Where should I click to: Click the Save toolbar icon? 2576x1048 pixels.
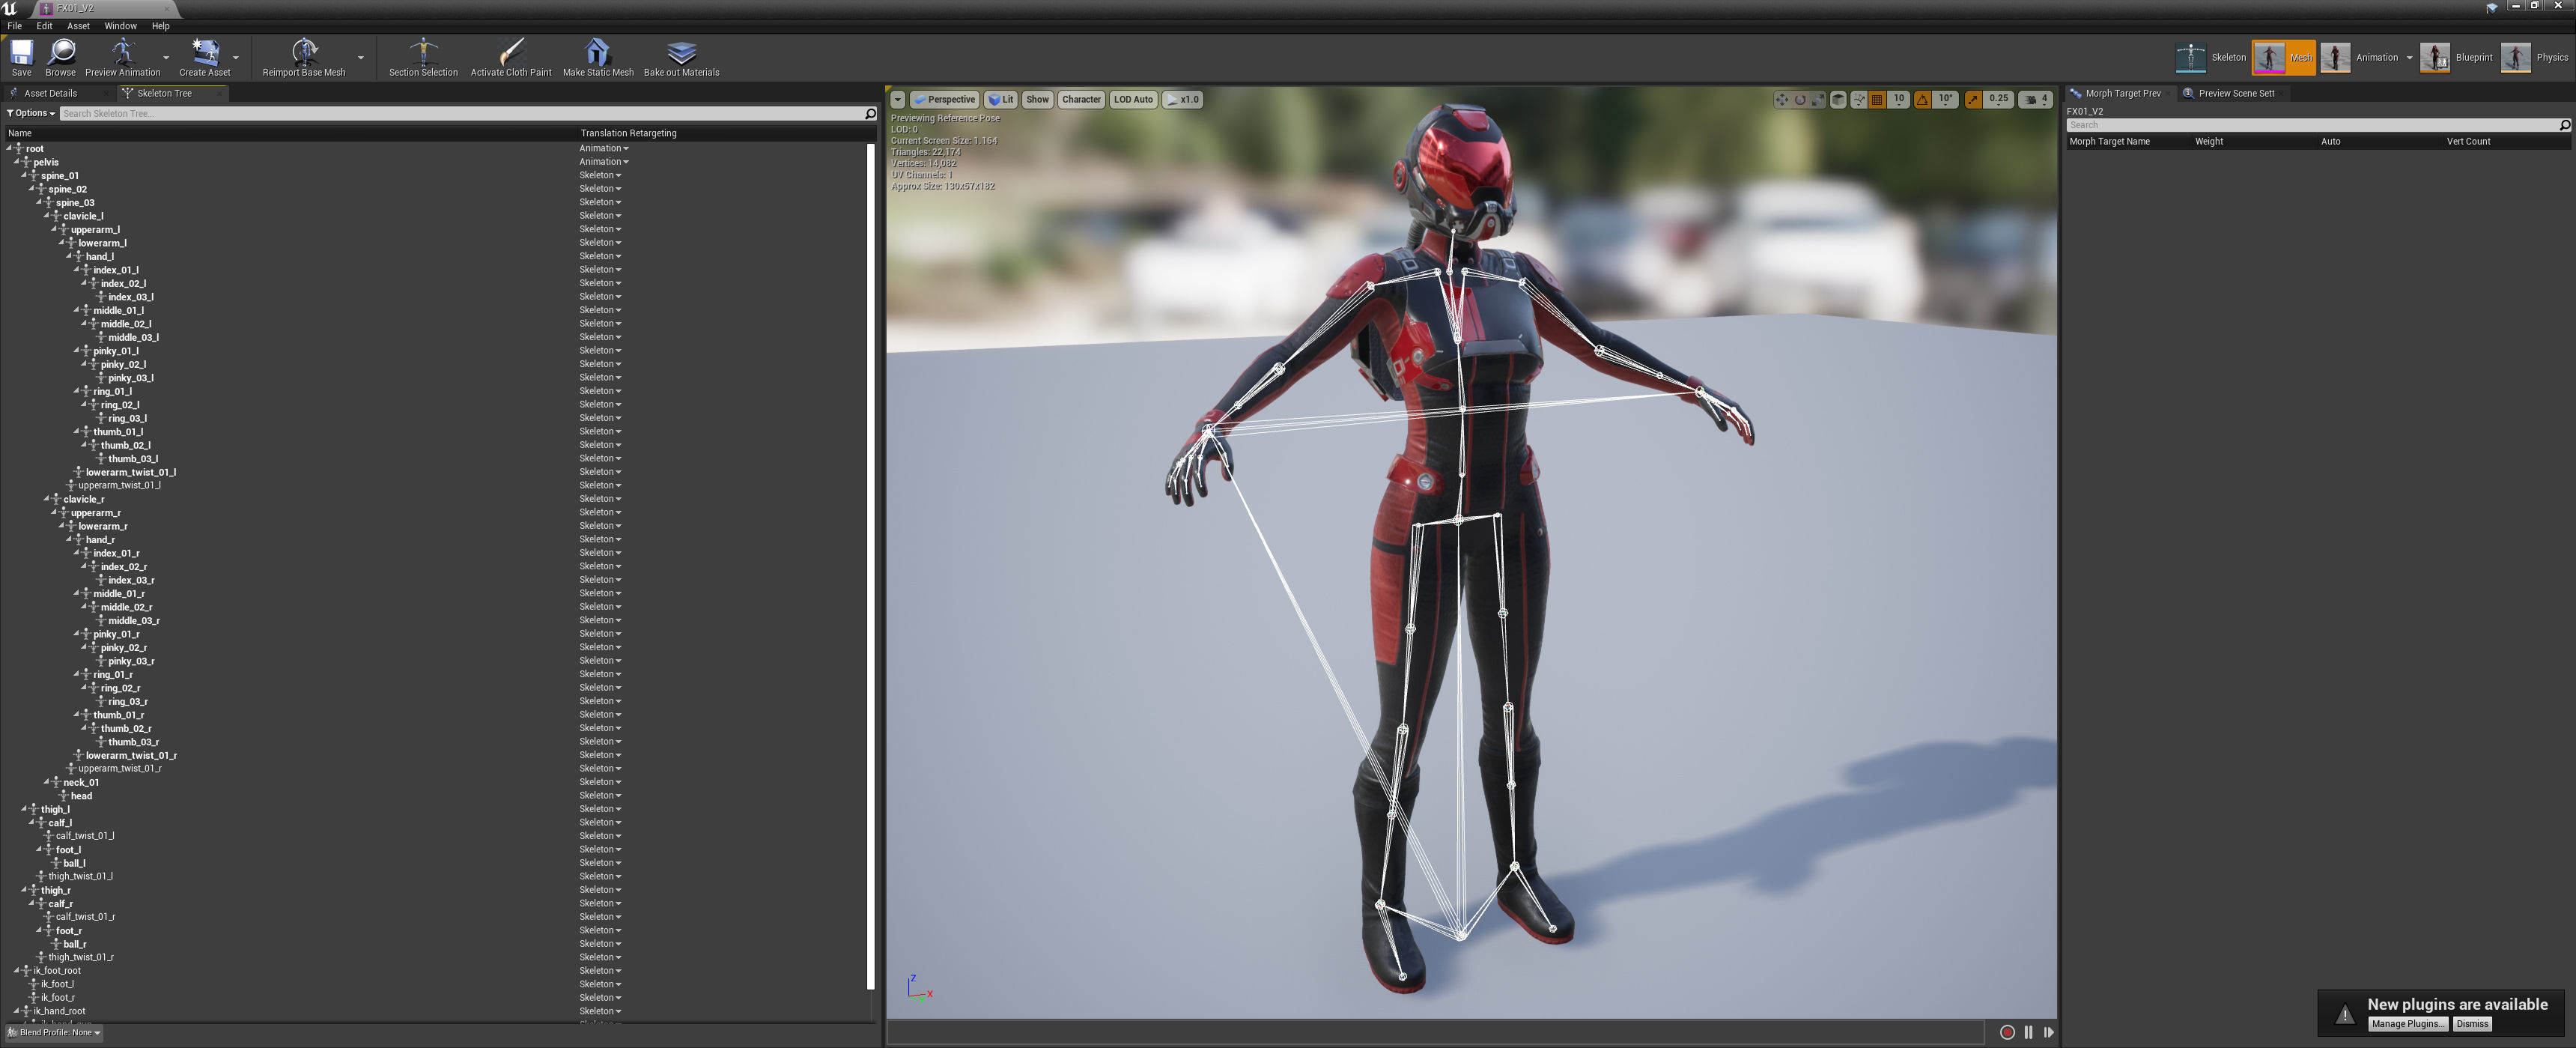coord(21,53)
